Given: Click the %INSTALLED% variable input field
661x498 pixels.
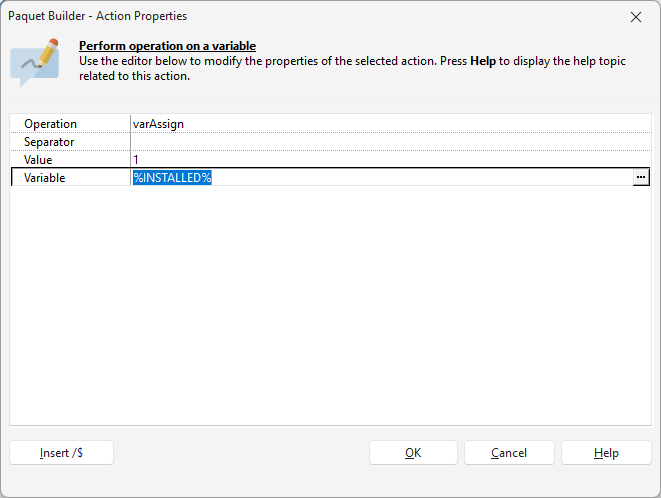Looking at the screenshot, I should pyautogui.click(x=382, y=178).
